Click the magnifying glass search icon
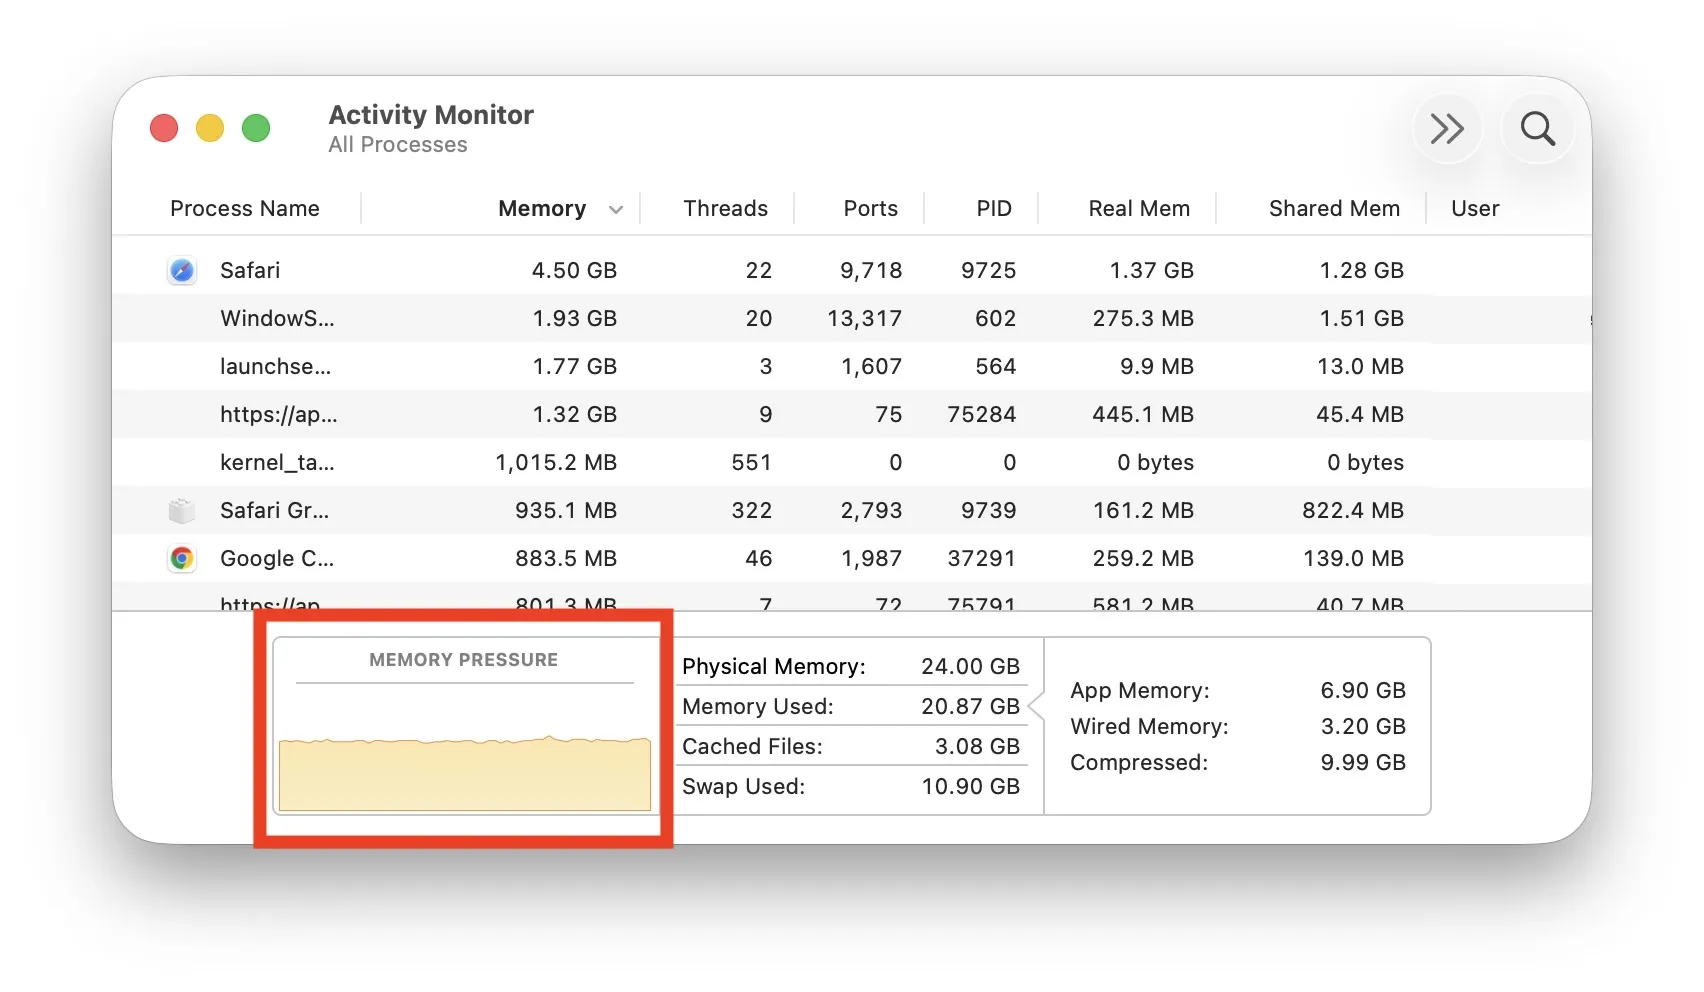The image size is (1704, 992). pos(1538,129)
